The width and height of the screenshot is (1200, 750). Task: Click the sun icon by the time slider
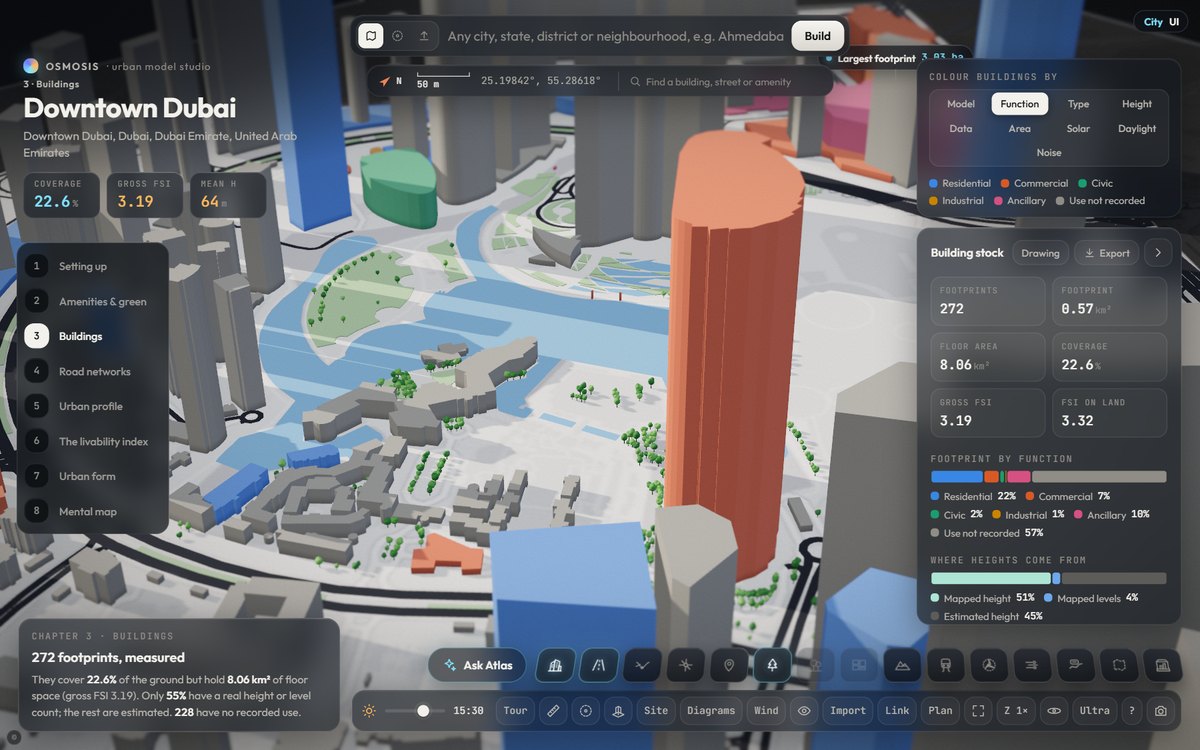click(x=369, y=711)
